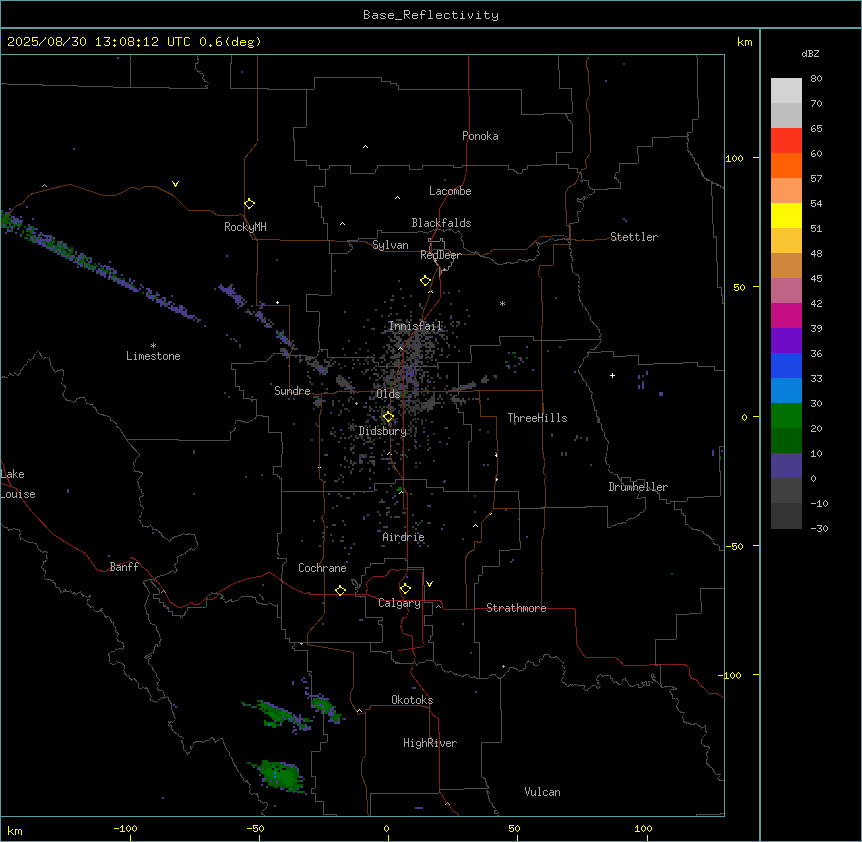Pick the pink 42-45 dBZ legend swatch

coord(786,291)
